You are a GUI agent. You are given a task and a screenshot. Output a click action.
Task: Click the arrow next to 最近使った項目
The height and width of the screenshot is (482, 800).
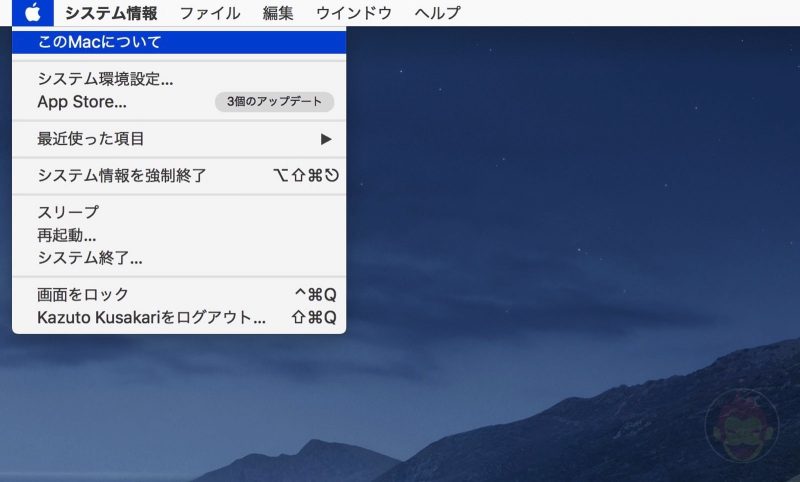(x=326, y=139)
